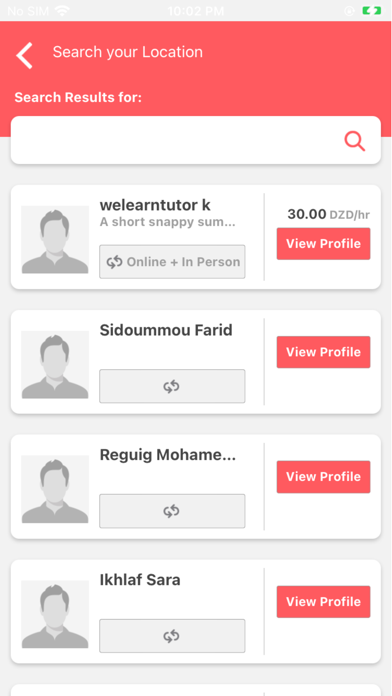Tap Sidoummou Farid's avatar image
The image size is (392, 696).
55,364
